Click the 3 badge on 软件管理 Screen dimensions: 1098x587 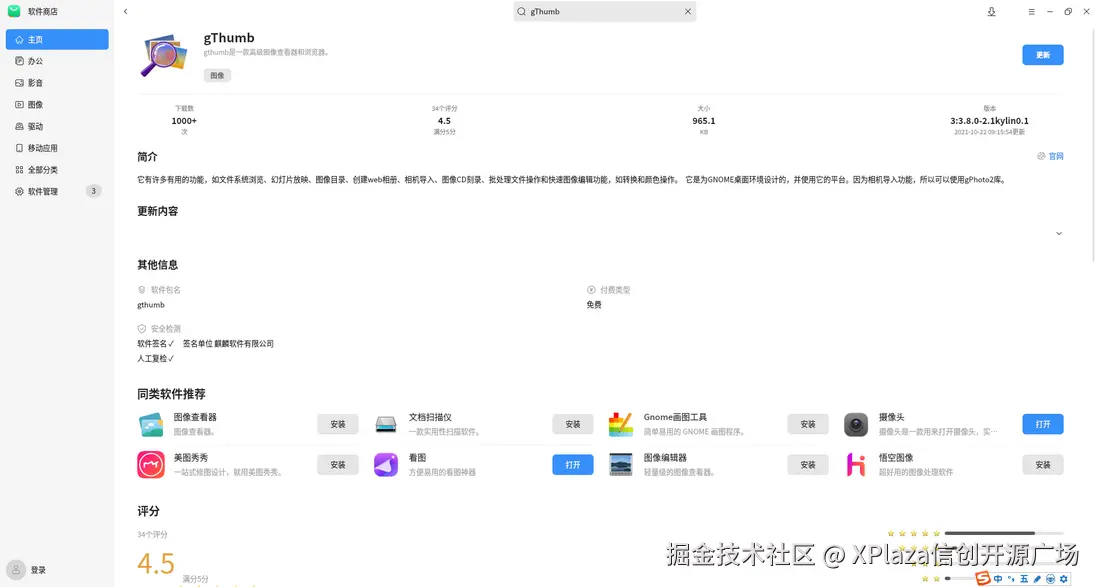93,191
